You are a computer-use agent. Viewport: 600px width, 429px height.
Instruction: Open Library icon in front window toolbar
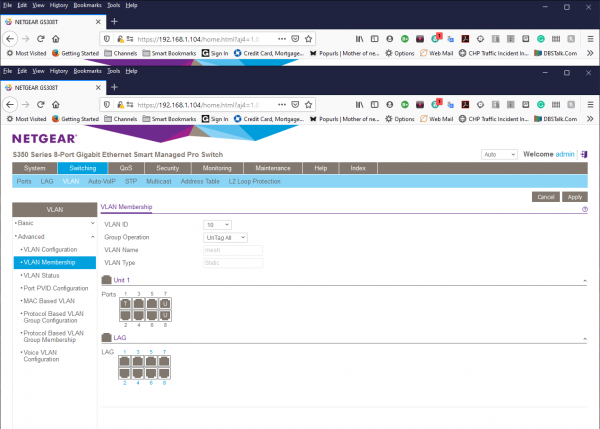359,104
